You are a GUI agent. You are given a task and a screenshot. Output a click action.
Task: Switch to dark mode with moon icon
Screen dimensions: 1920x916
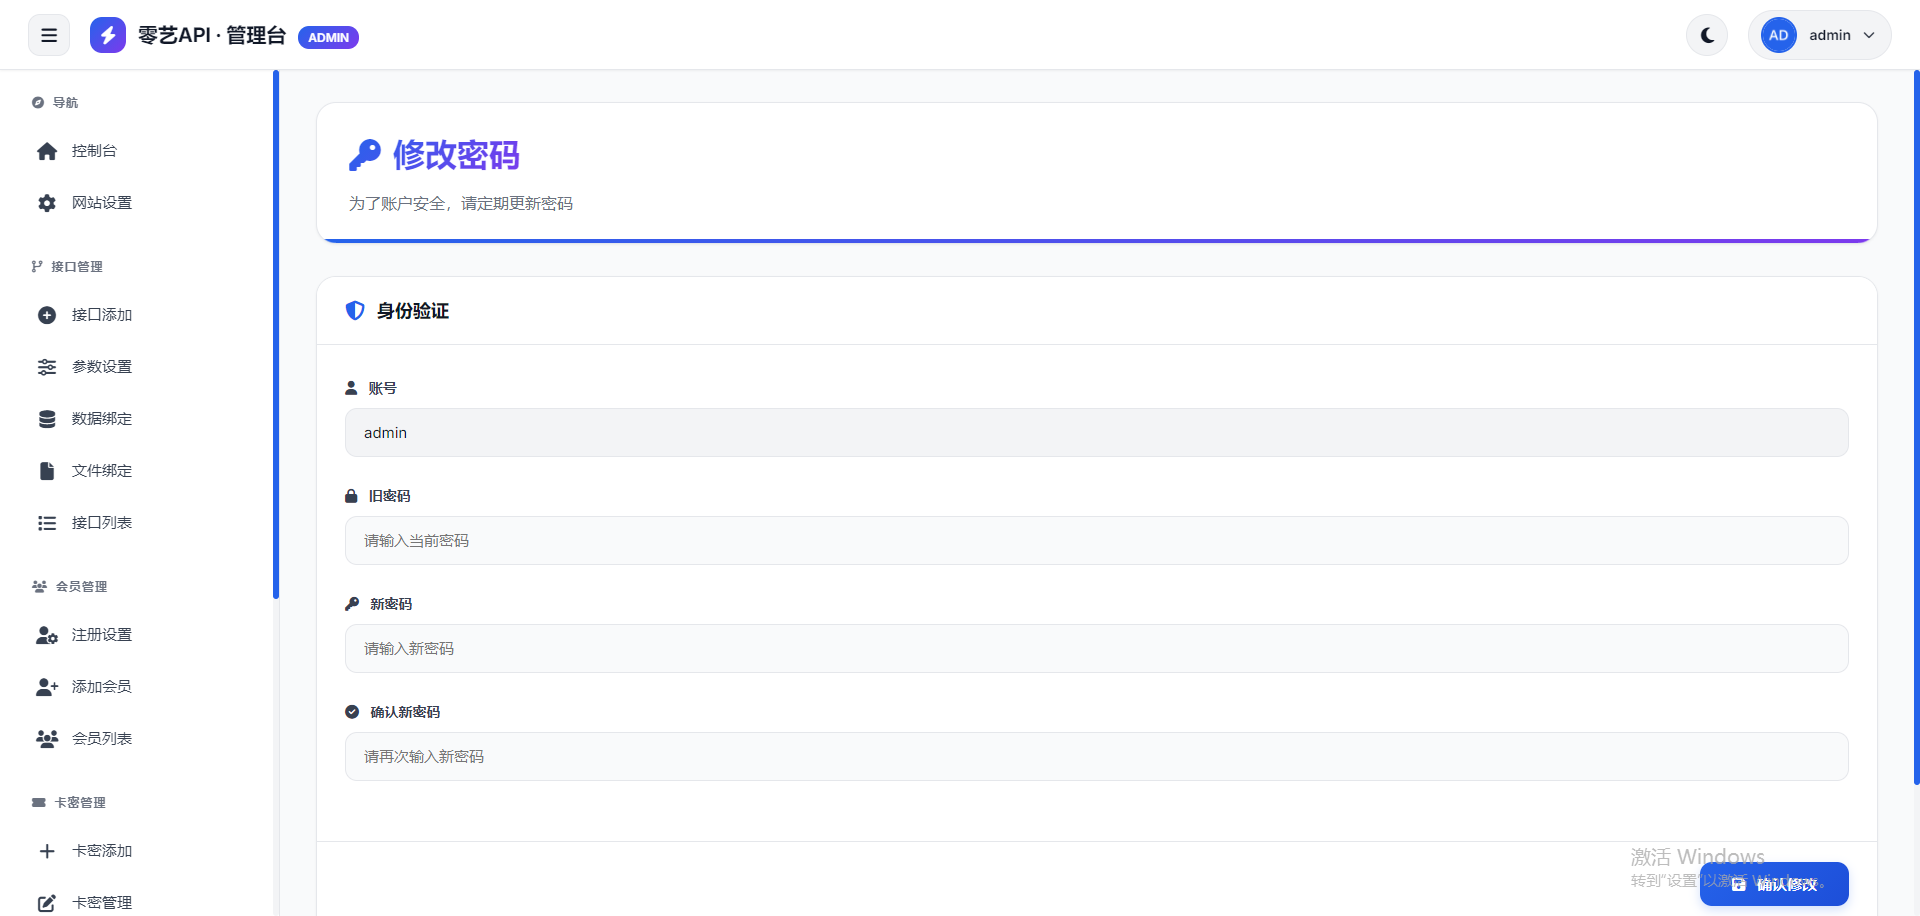pos(1707,36)
